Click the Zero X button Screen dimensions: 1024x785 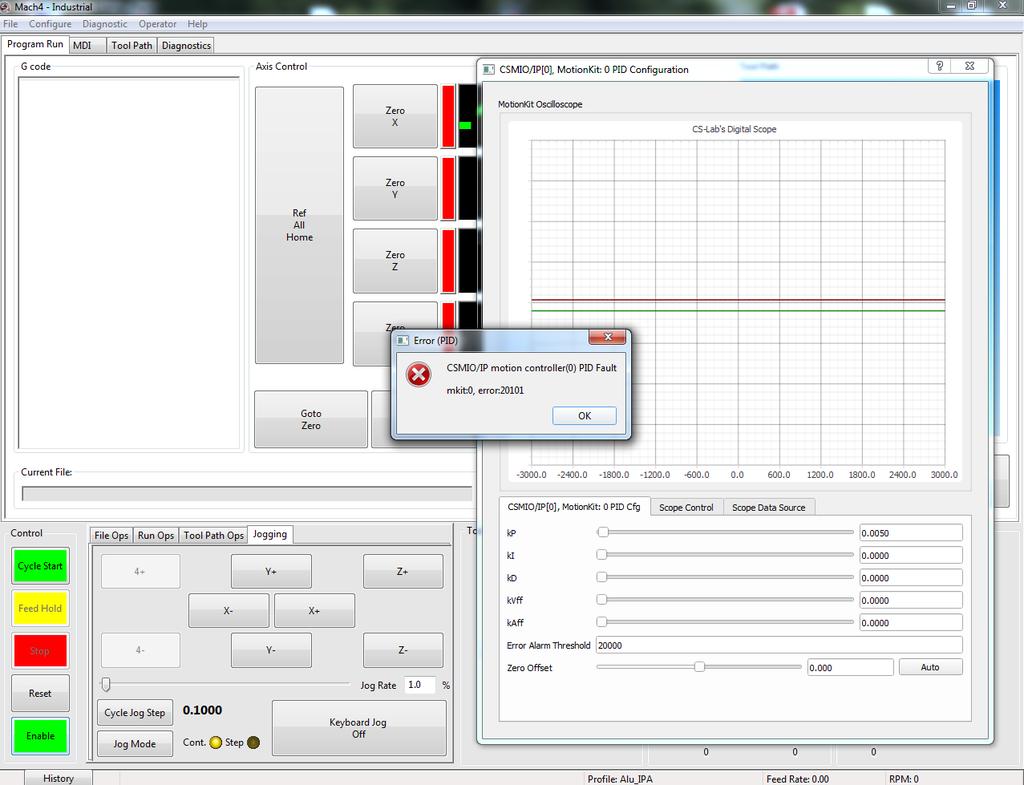click(x=395, y=116)
